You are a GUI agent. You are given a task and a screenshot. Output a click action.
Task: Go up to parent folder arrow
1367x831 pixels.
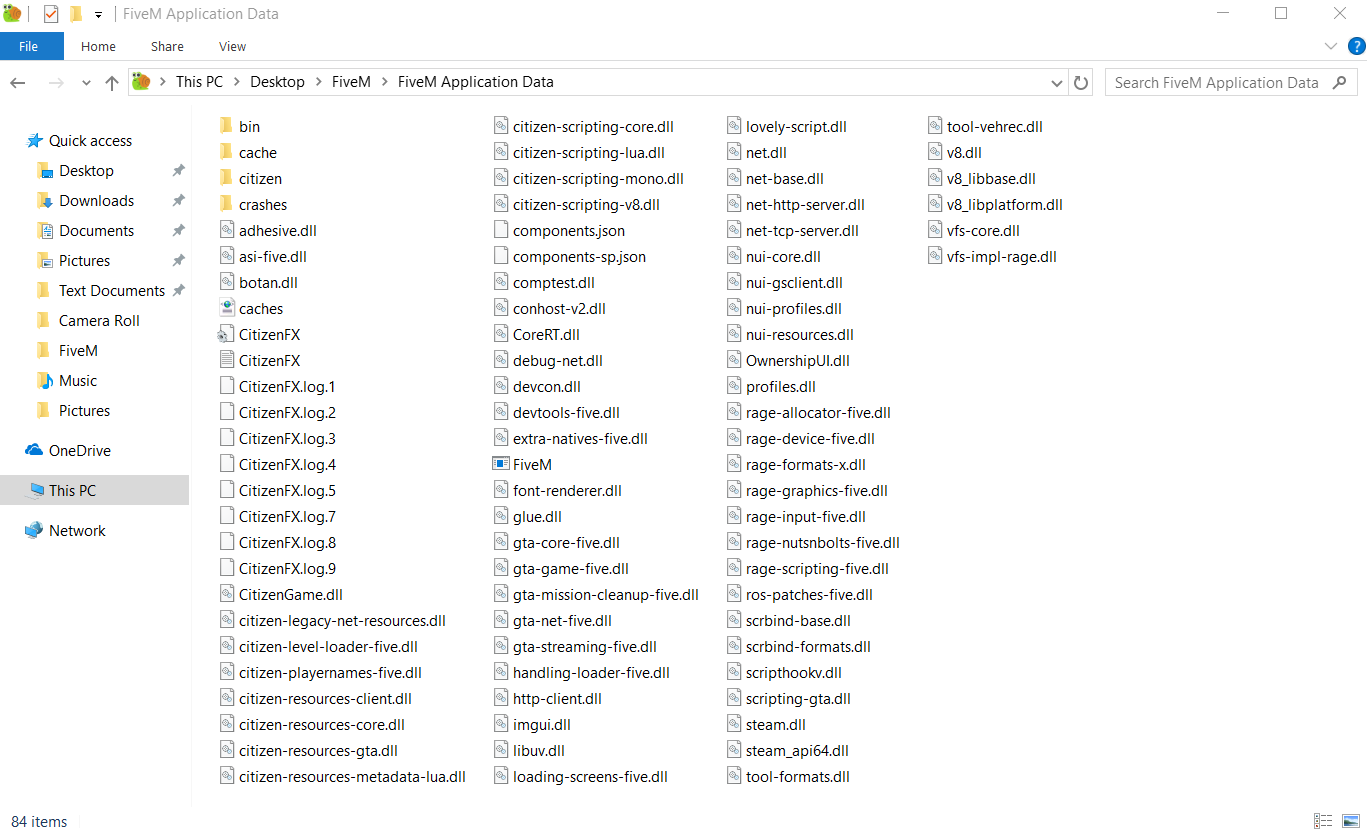pos(112,82)
